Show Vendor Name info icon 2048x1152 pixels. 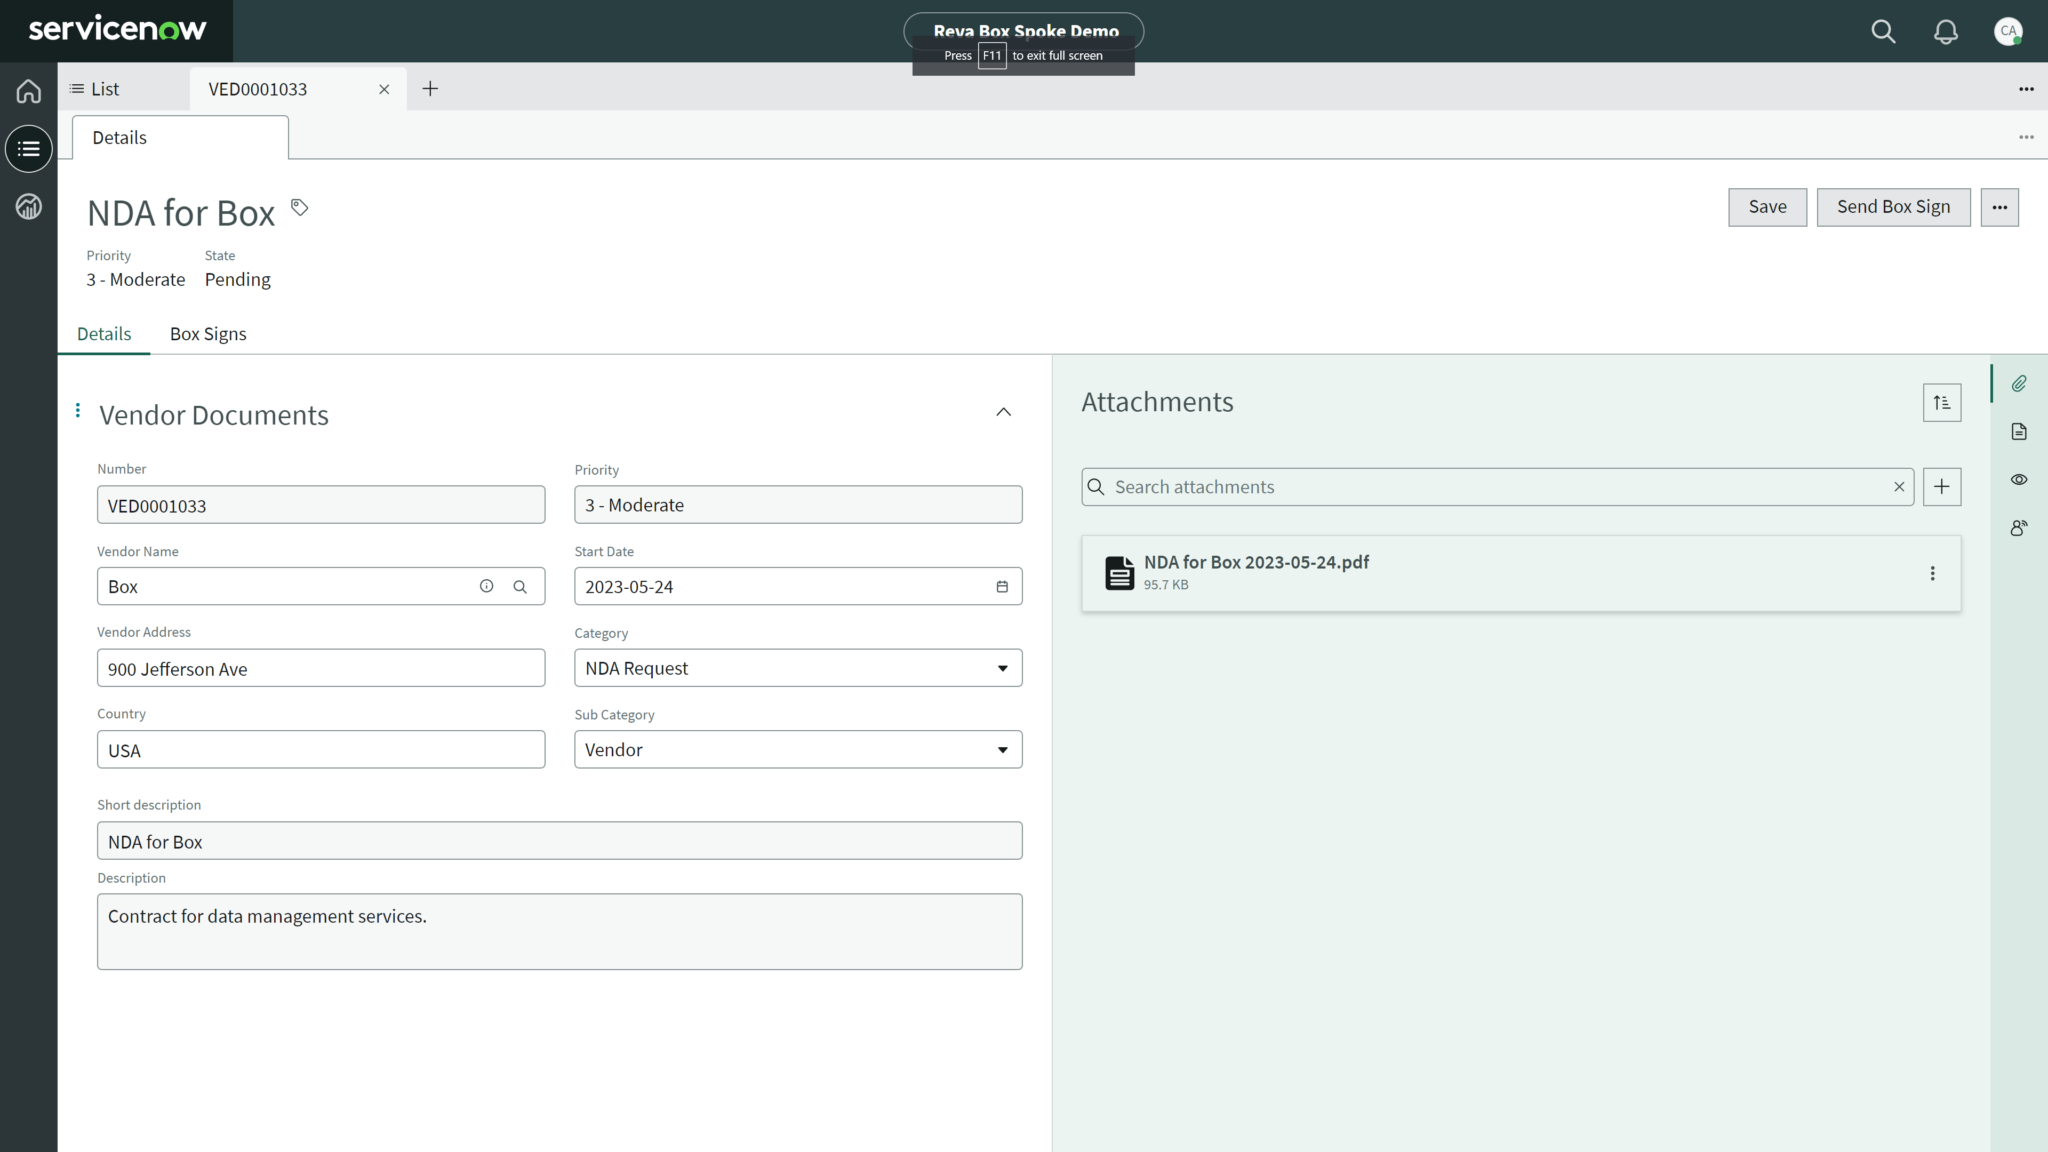click(486, 586)
